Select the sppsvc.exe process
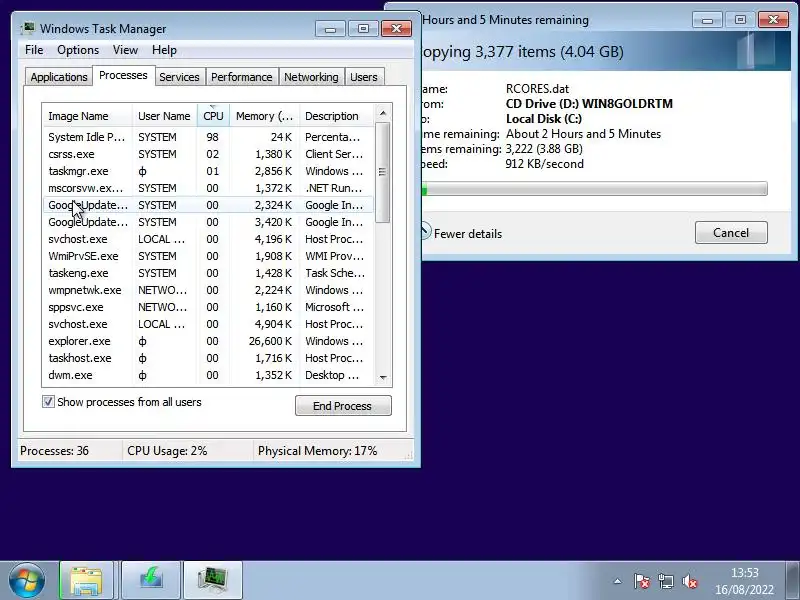The width and height of the screenshot is (800, 600). pos(208,307)
